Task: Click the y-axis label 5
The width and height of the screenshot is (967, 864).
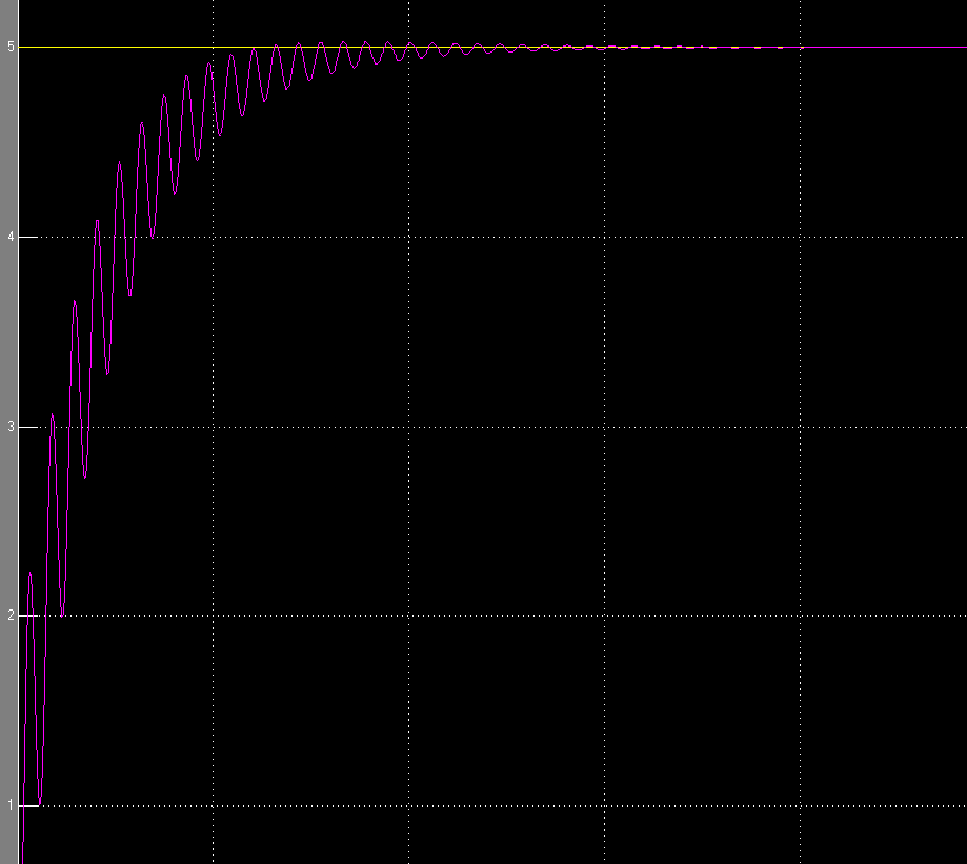Action: 10,47
